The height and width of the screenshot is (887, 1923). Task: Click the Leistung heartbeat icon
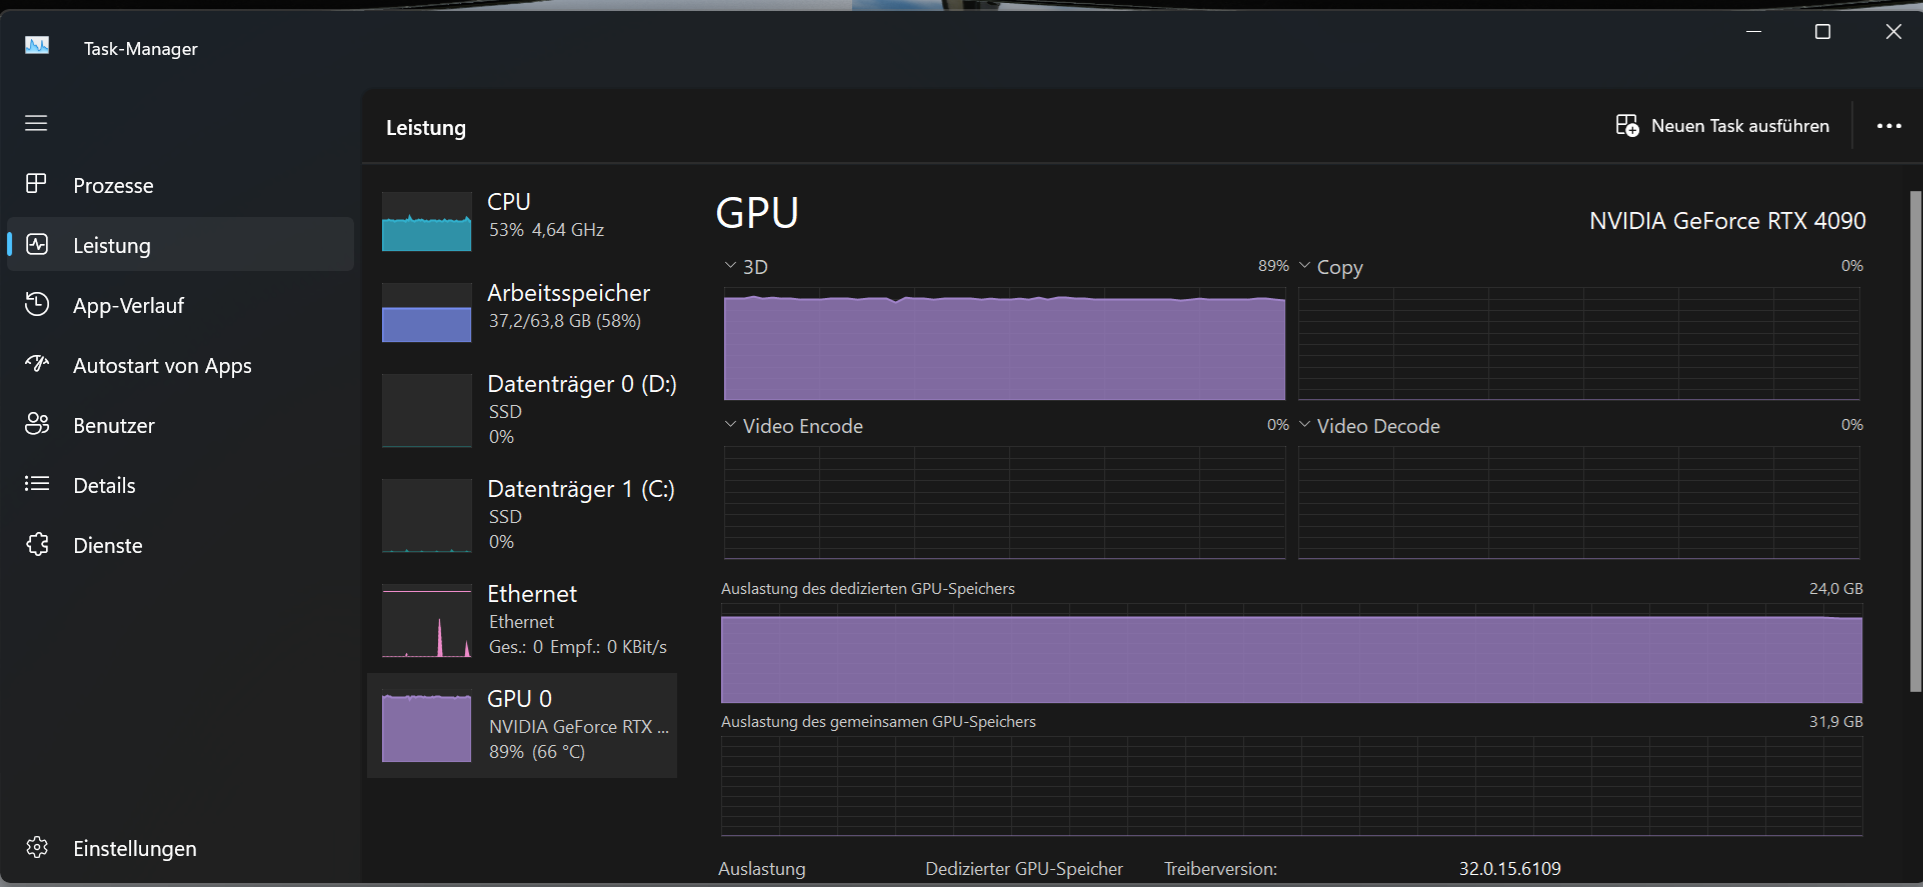(x=37, y=244)
